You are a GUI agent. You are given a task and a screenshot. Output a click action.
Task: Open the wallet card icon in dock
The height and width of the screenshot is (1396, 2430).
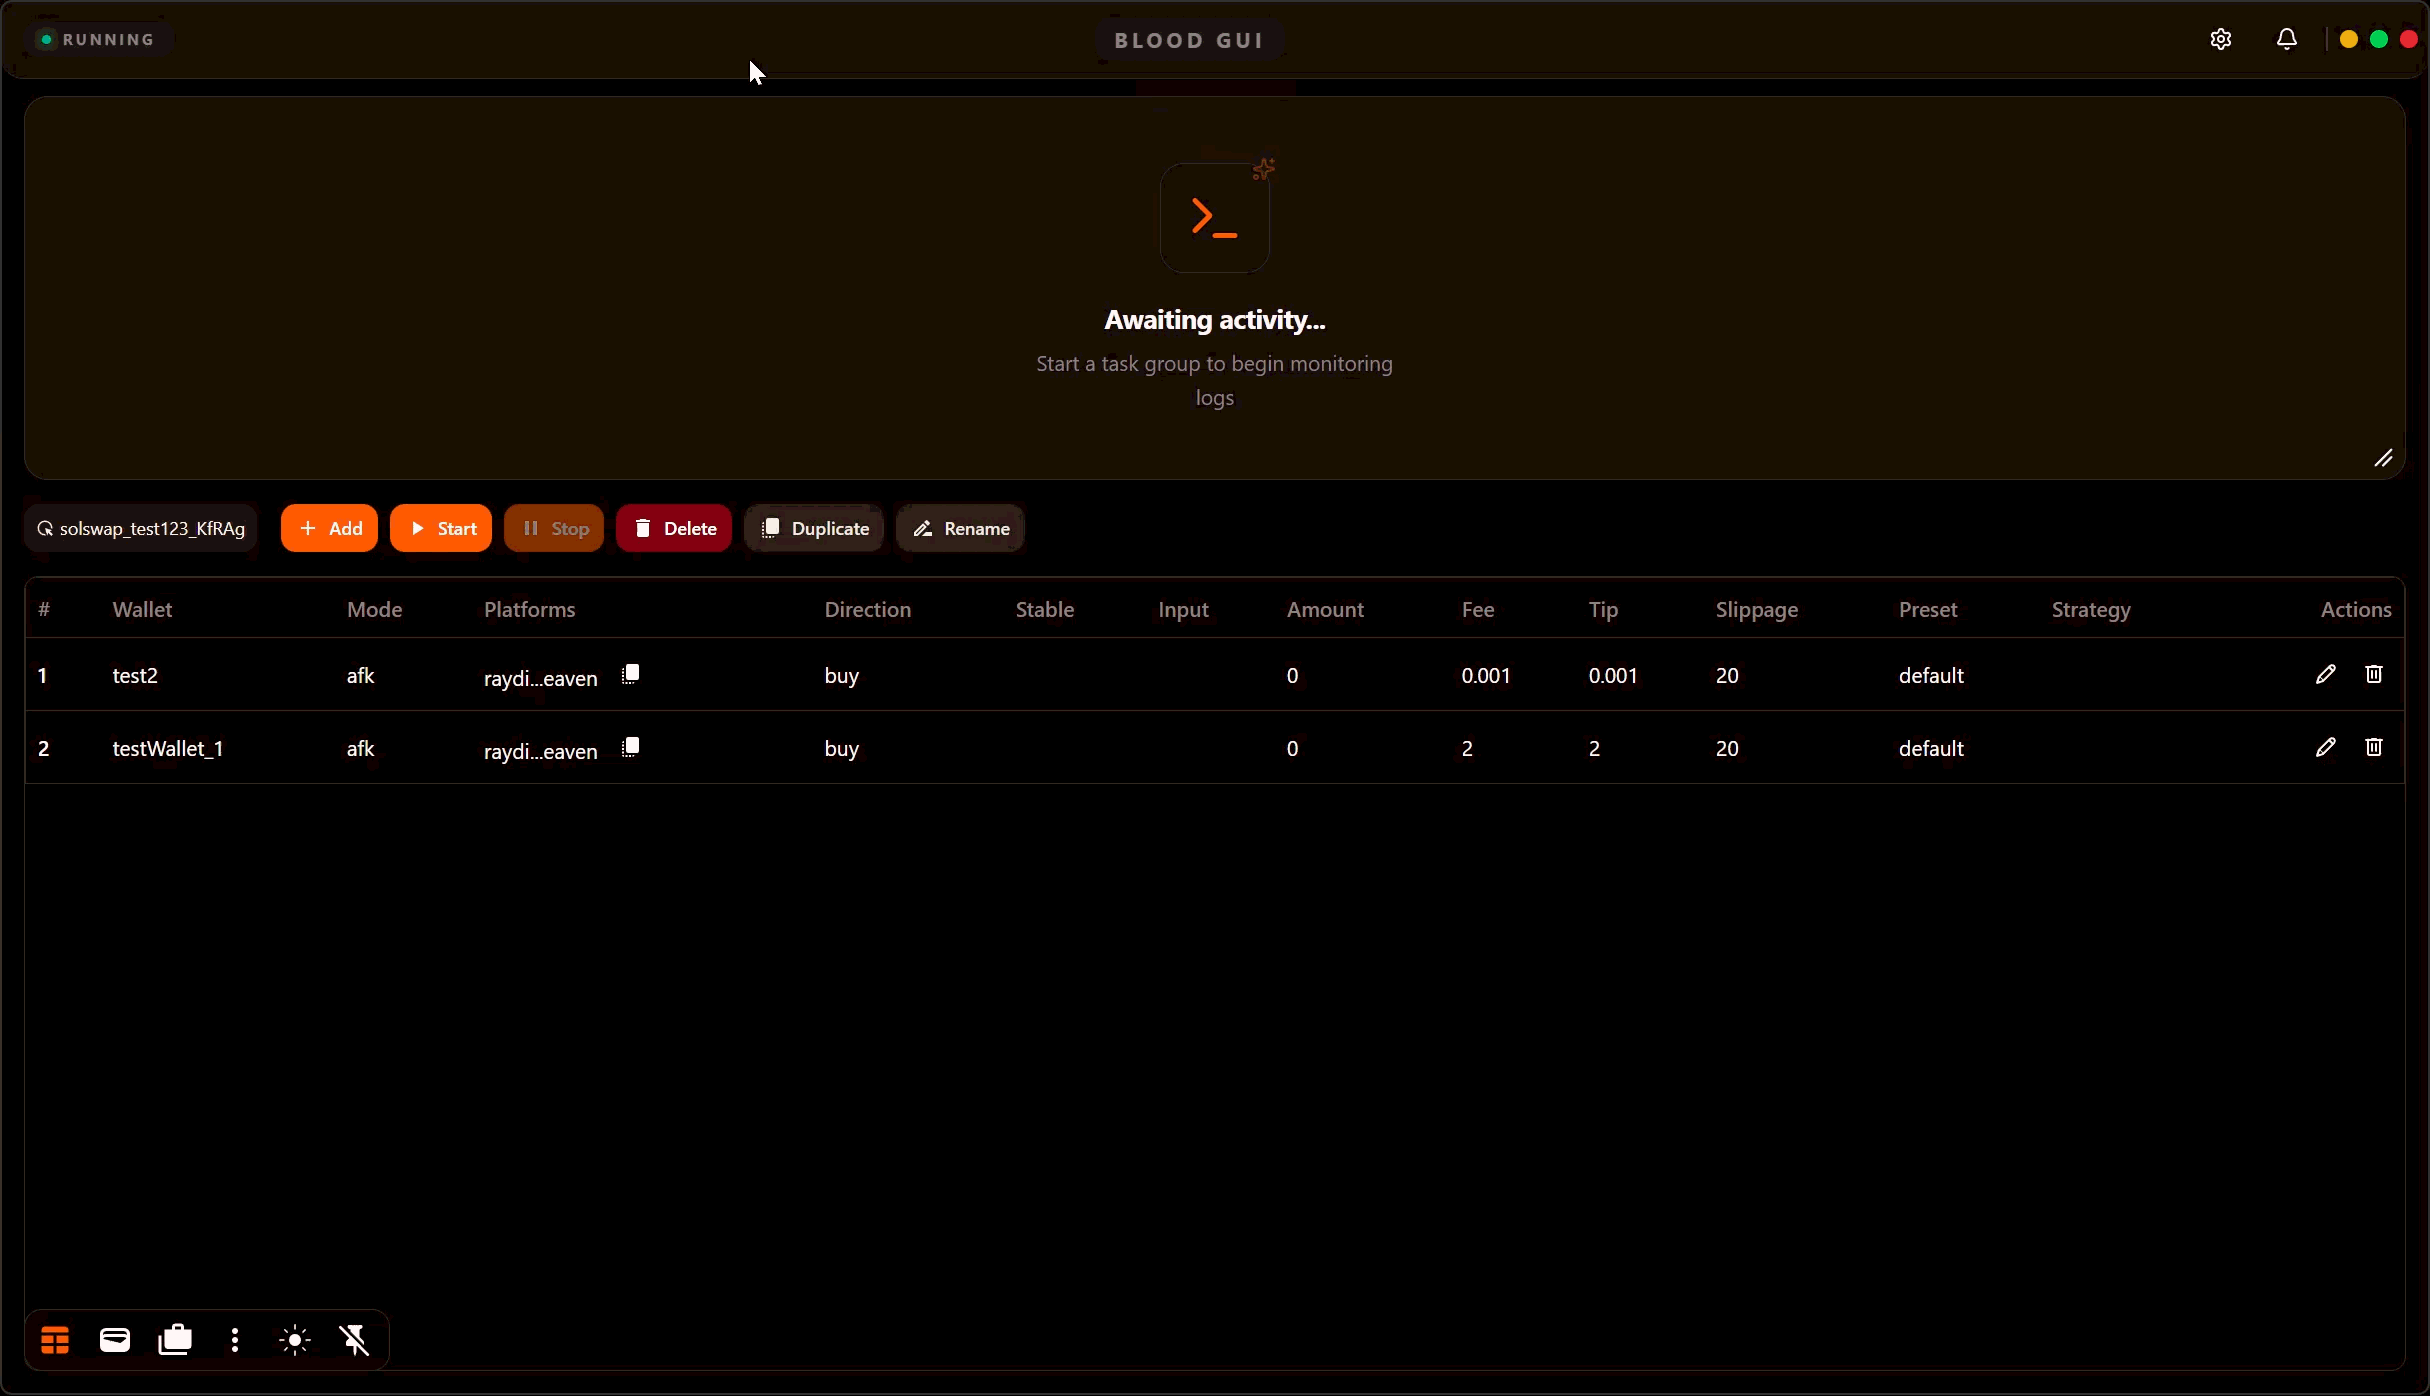pyautogui.click(x=115, y=1340)
